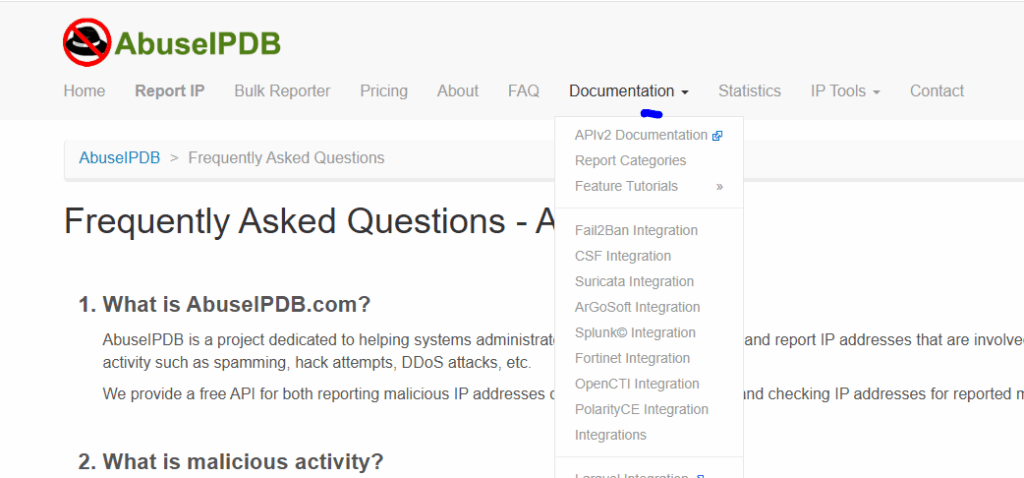1024x478 pixels.
Task: Open Bulk Reporter in the navbar
Action: click(282, 91)
